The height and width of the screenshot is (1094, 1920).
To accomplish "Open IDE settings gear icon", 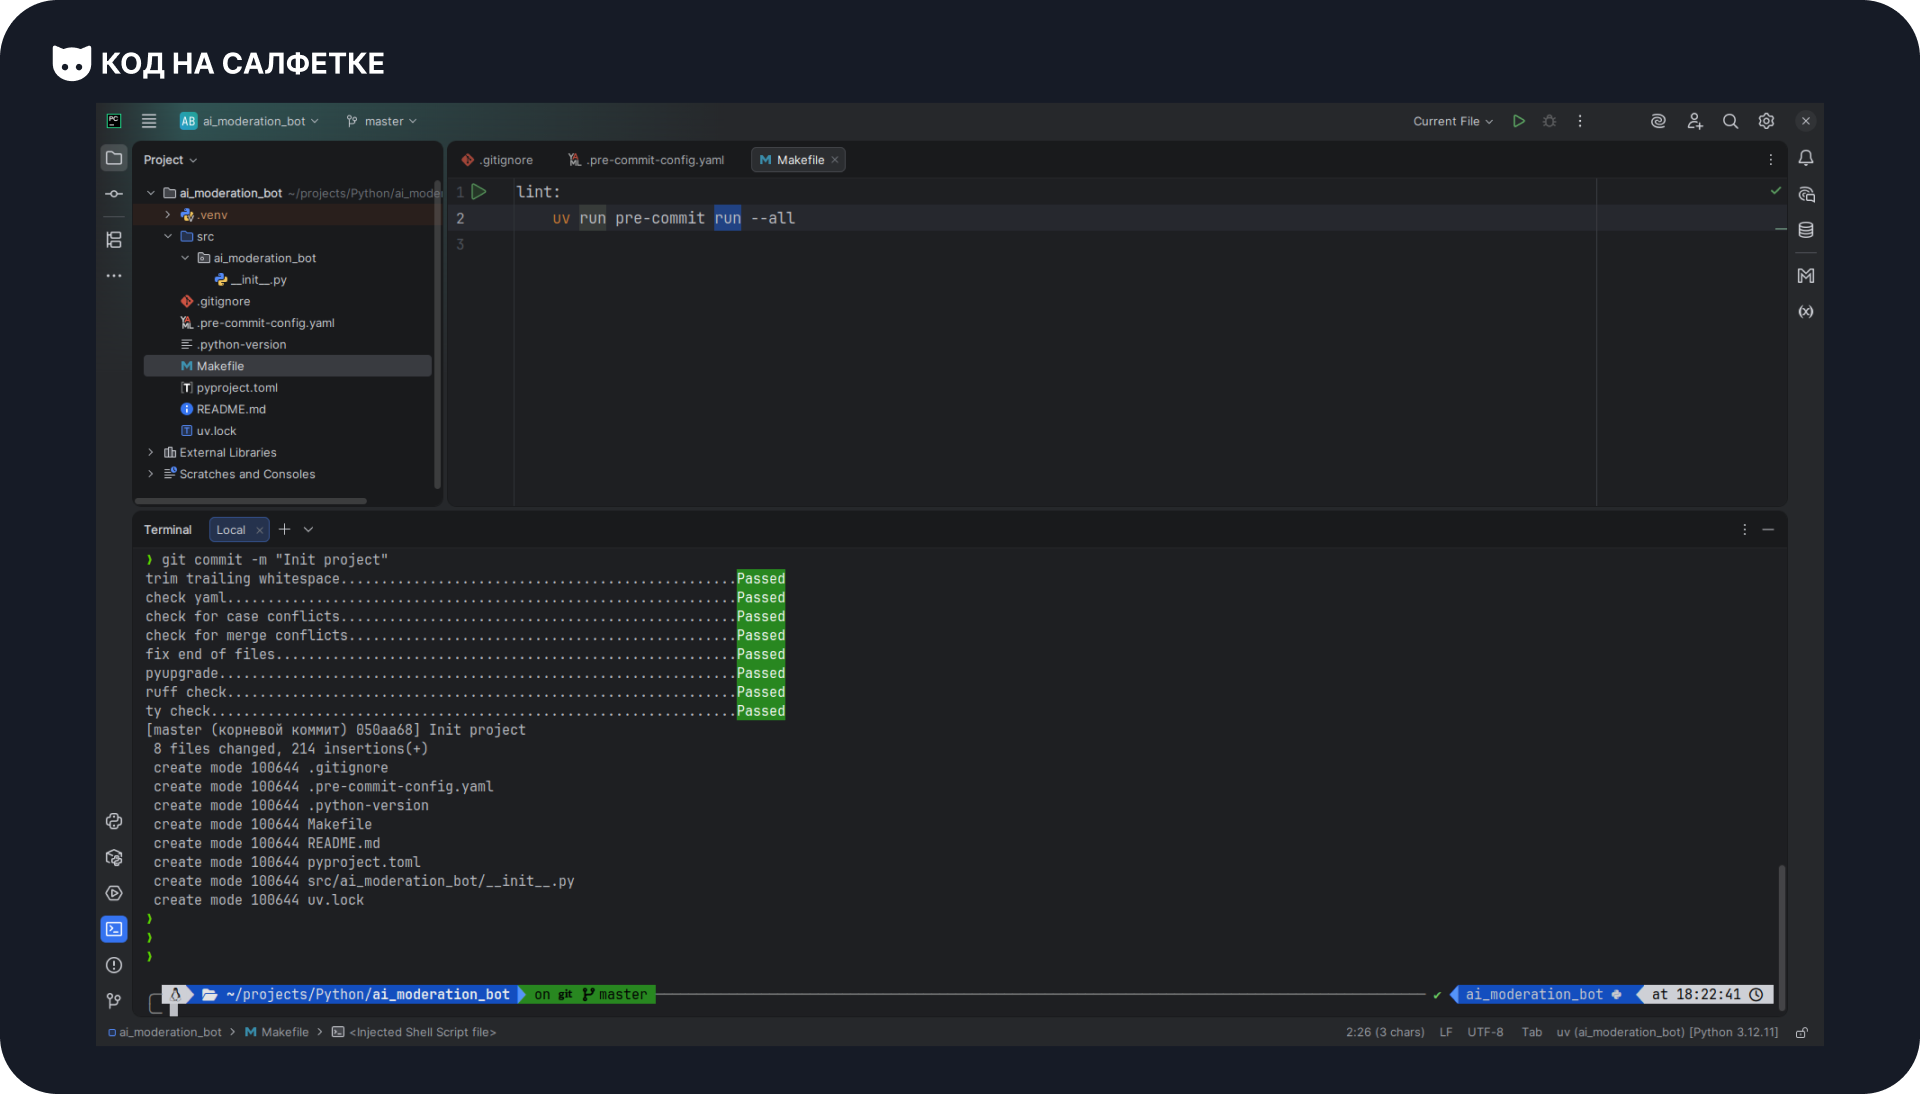I will click(1766, 121).
